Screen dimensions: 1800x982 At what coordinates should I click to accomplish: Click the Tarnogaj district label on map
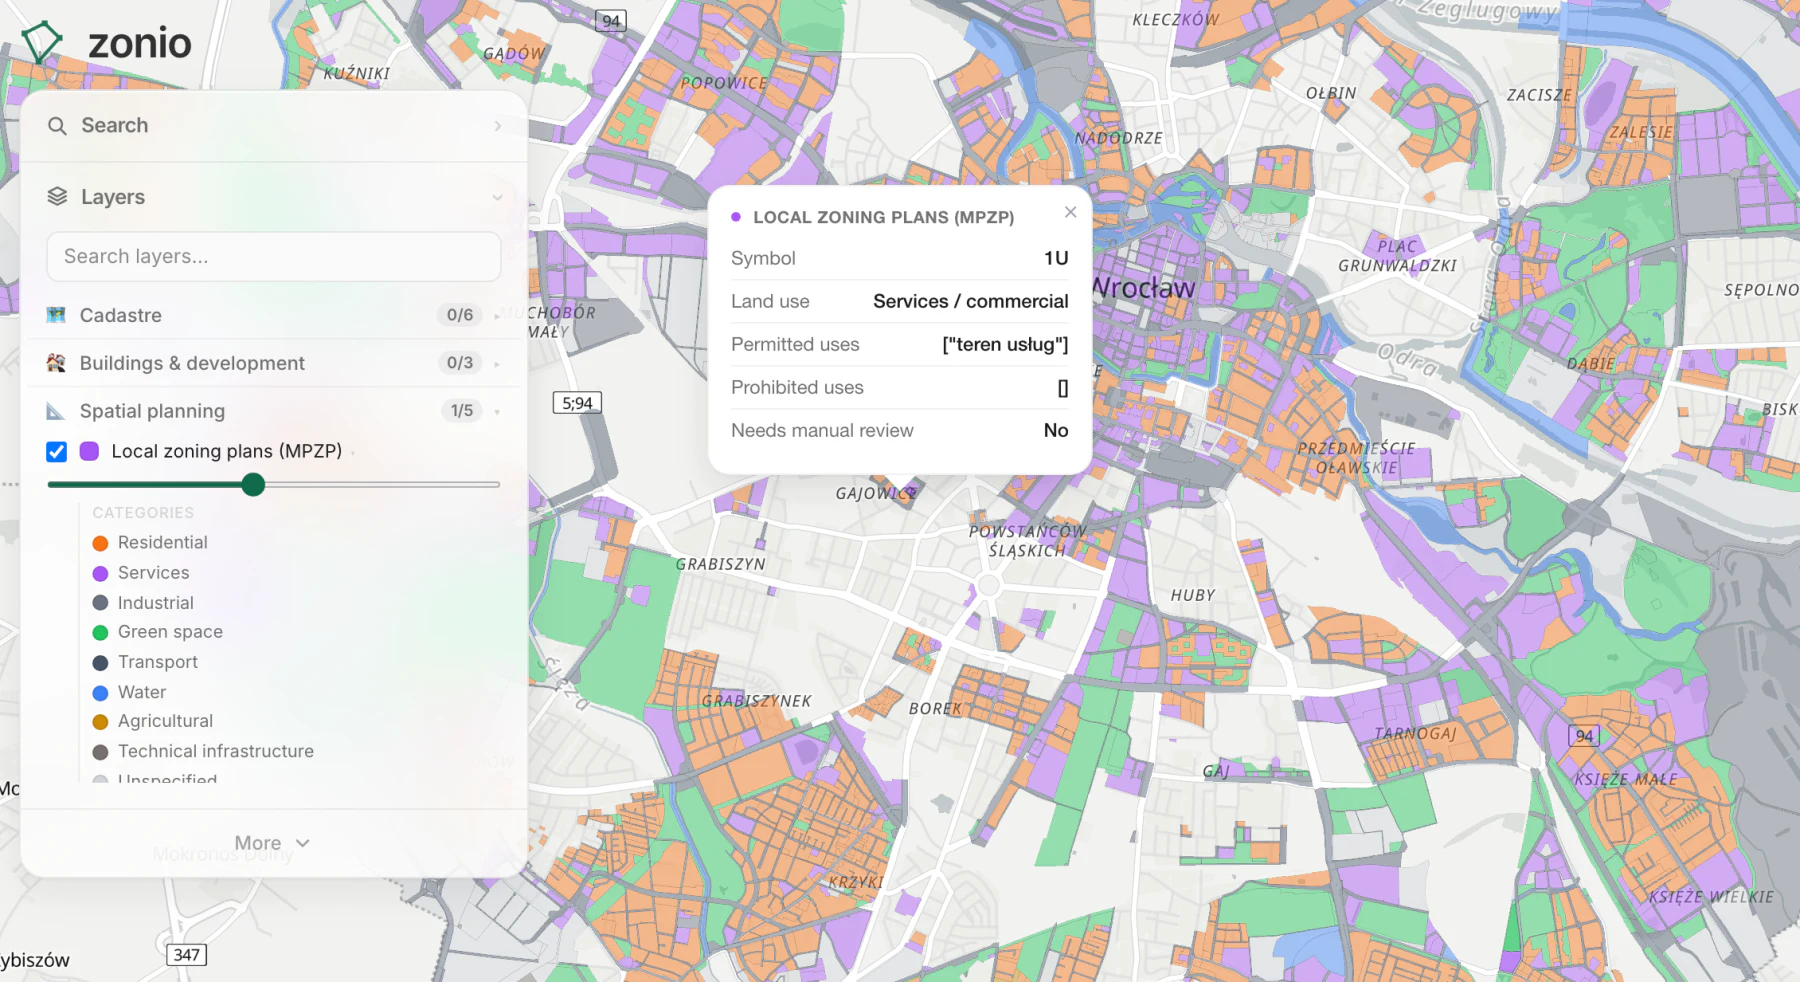tap(1415, 733)
